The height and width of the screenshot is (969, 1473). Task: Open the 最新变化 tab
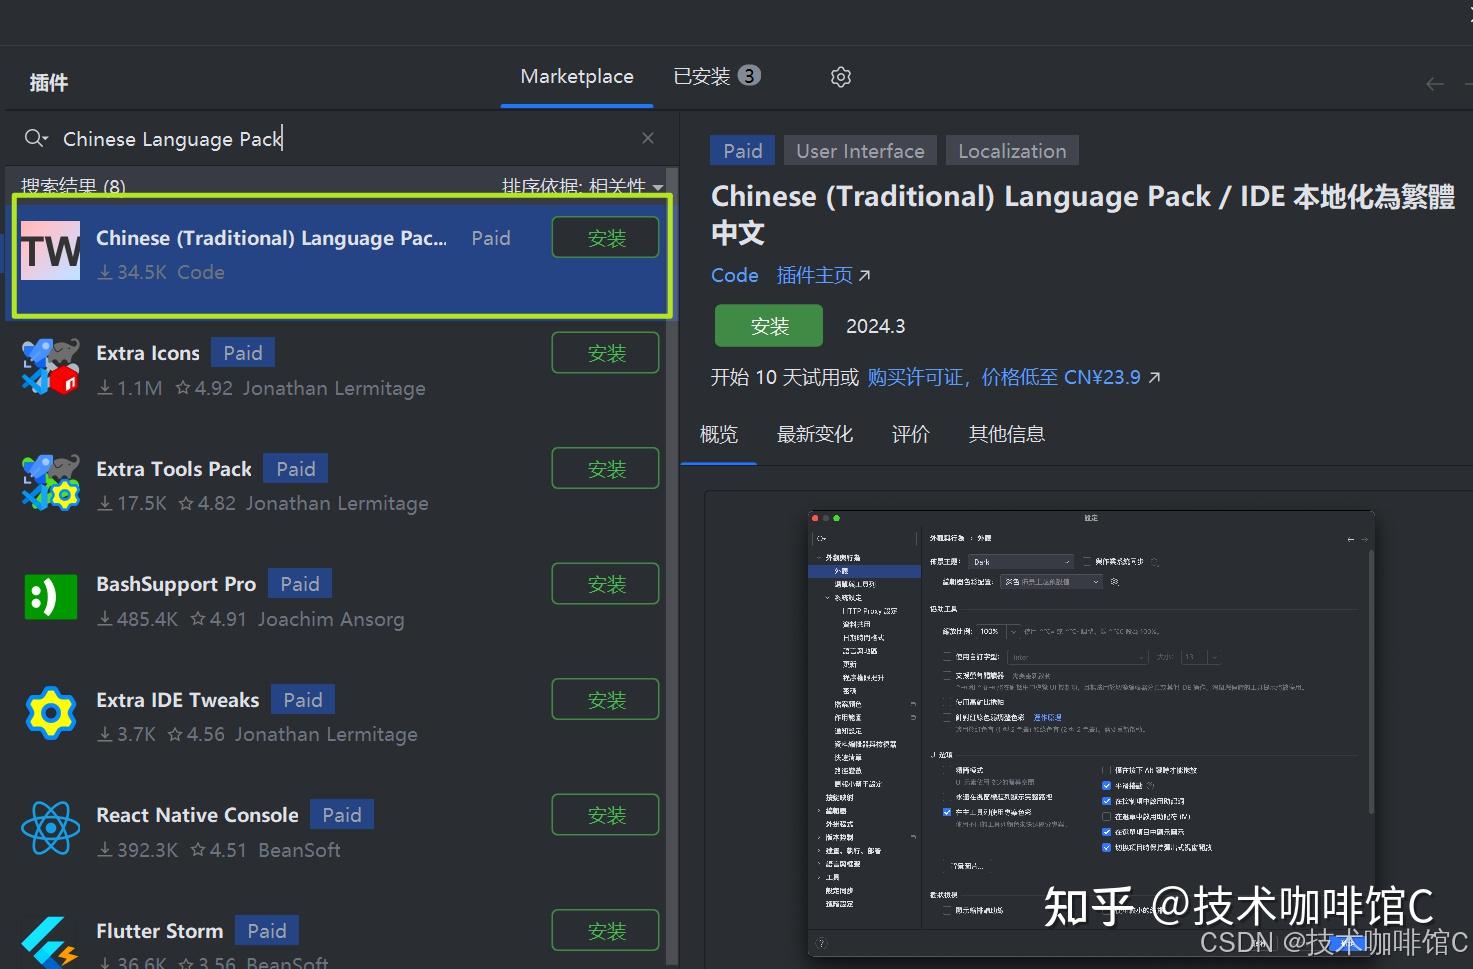814,434
